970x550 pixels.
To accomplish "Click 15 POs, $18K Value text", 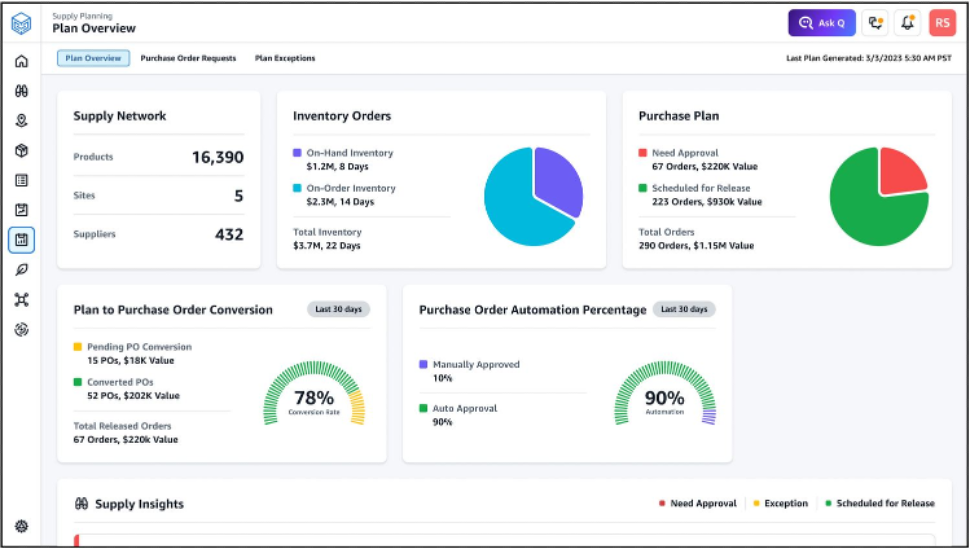I will pyautogui.click(x=131, y=361).
